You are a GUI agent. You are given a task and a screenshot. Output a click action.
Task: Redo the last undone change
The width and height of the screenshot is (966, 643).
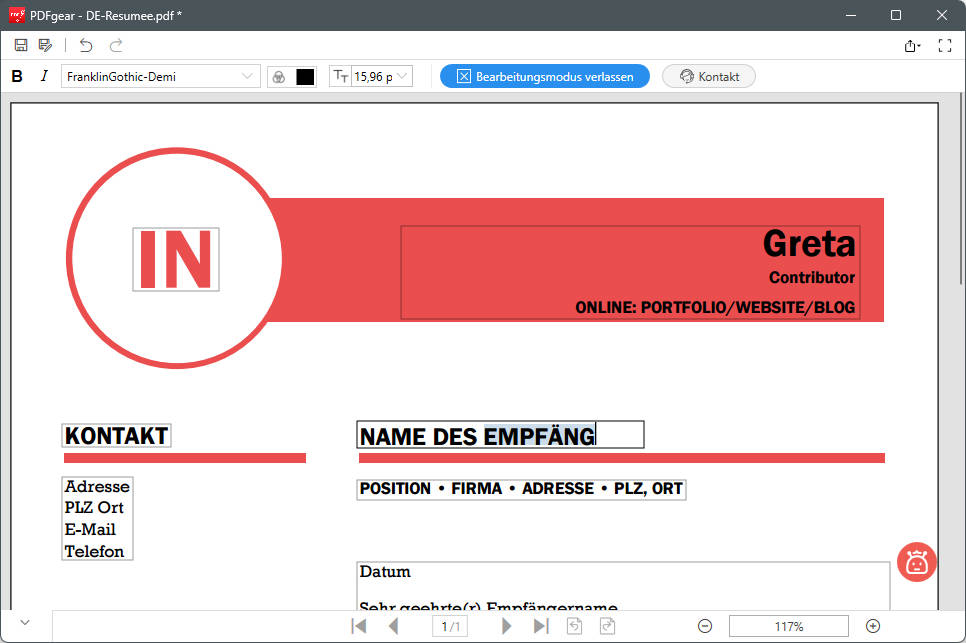[x=116, y=45]
